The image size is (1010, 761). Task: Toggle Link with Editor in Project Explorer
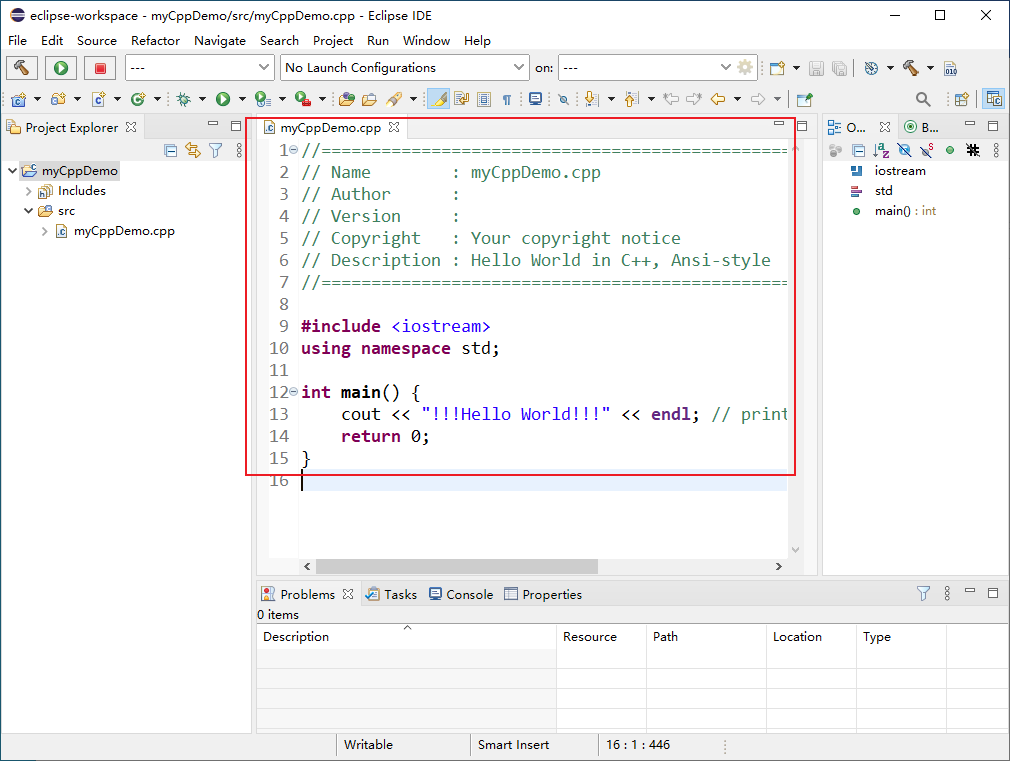click(193, 151)
